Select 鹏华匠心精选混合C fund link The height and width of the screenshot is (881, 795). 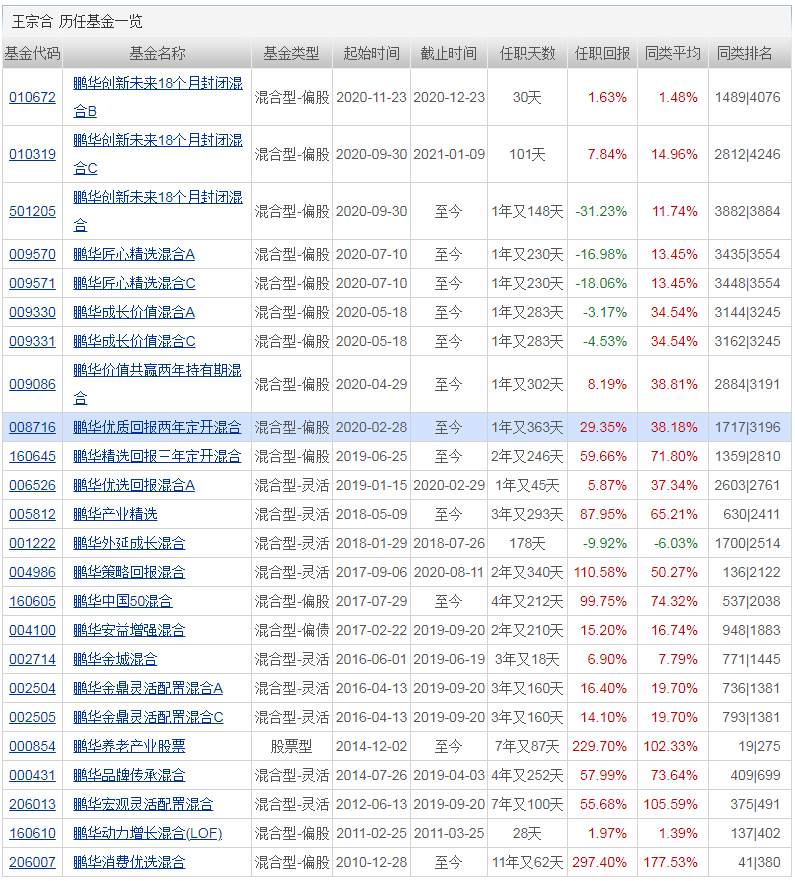pyautogui.click(x=134, y=283)
